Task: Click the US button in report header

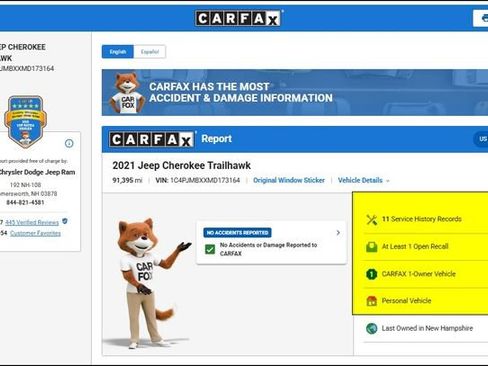Action: point(482,139)
